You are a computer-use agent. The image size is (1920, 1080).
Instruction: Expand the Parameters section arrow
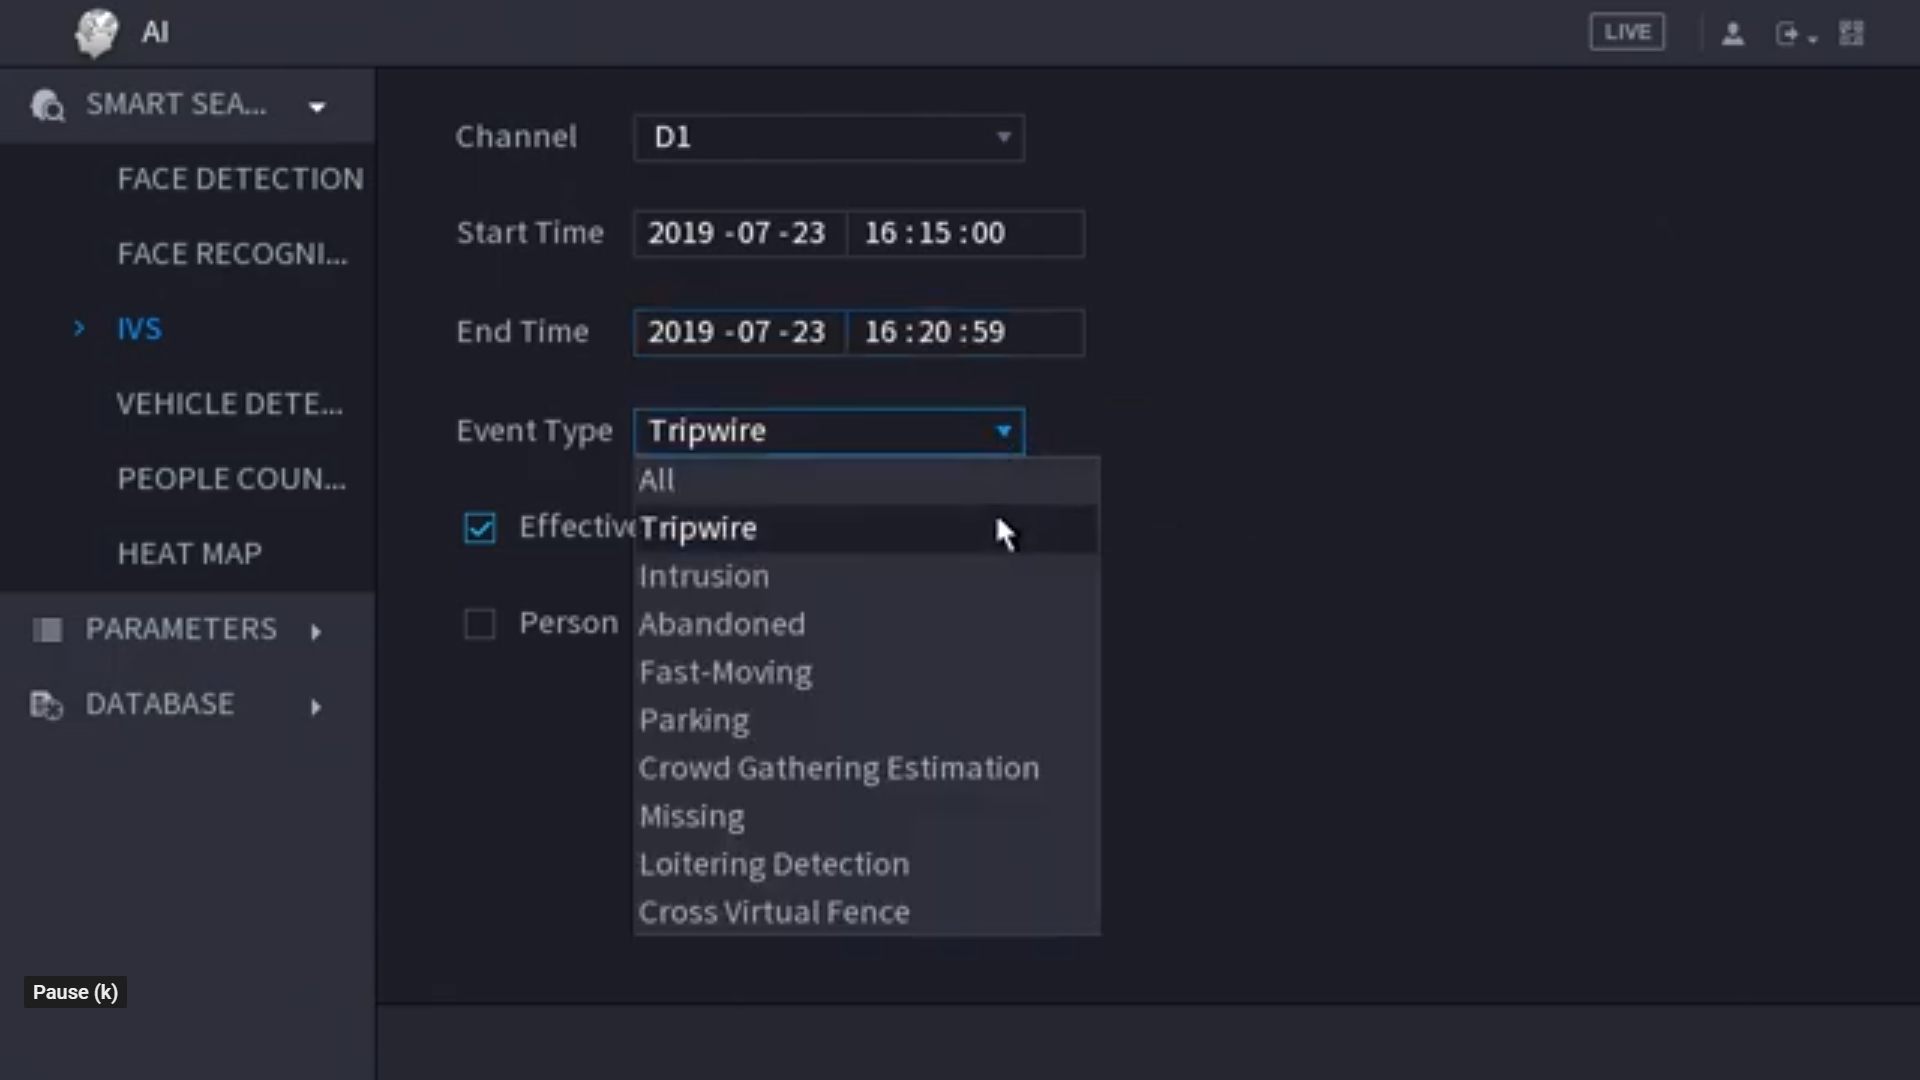pyautogui.click(x=316, y=632)
